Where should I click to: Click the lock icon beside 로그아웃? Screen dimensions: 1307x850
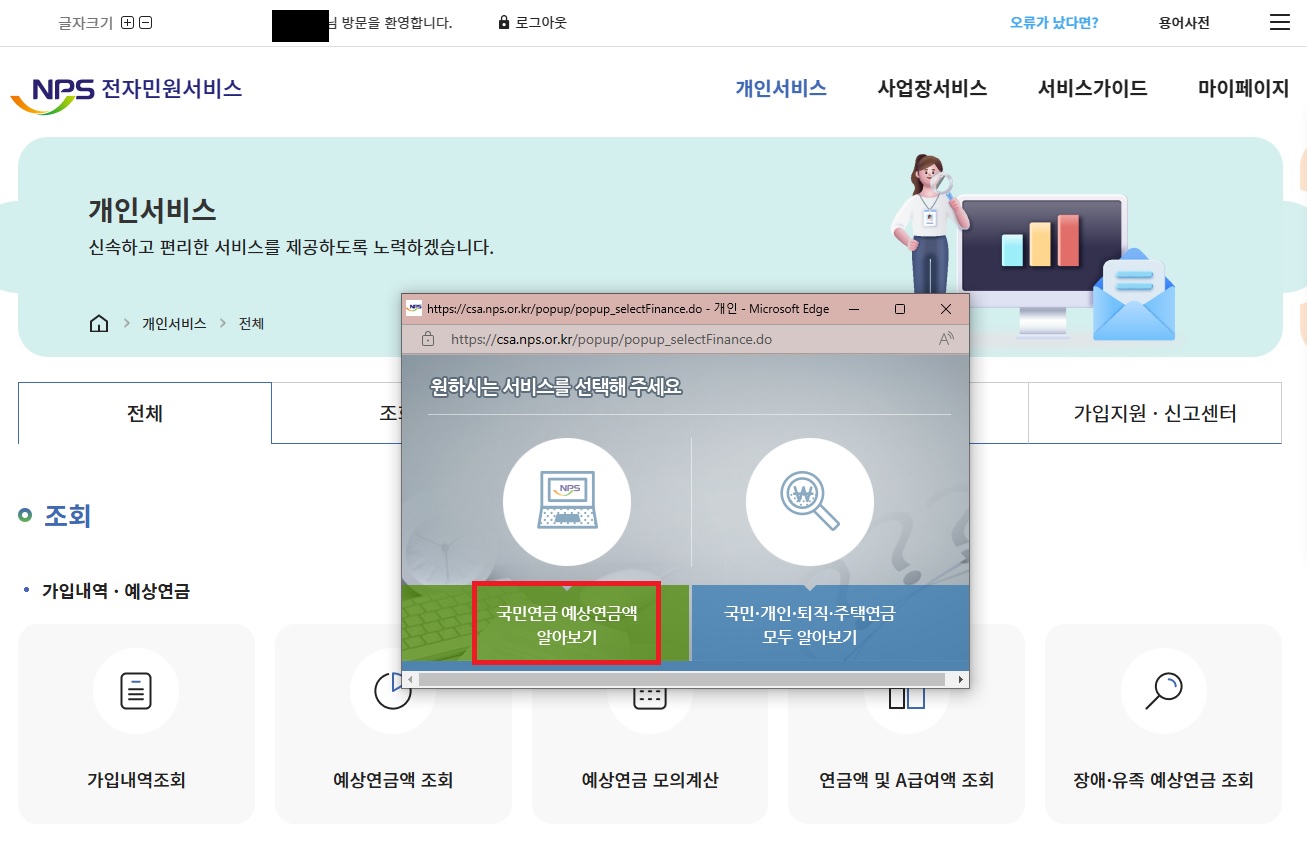[504, 22]
